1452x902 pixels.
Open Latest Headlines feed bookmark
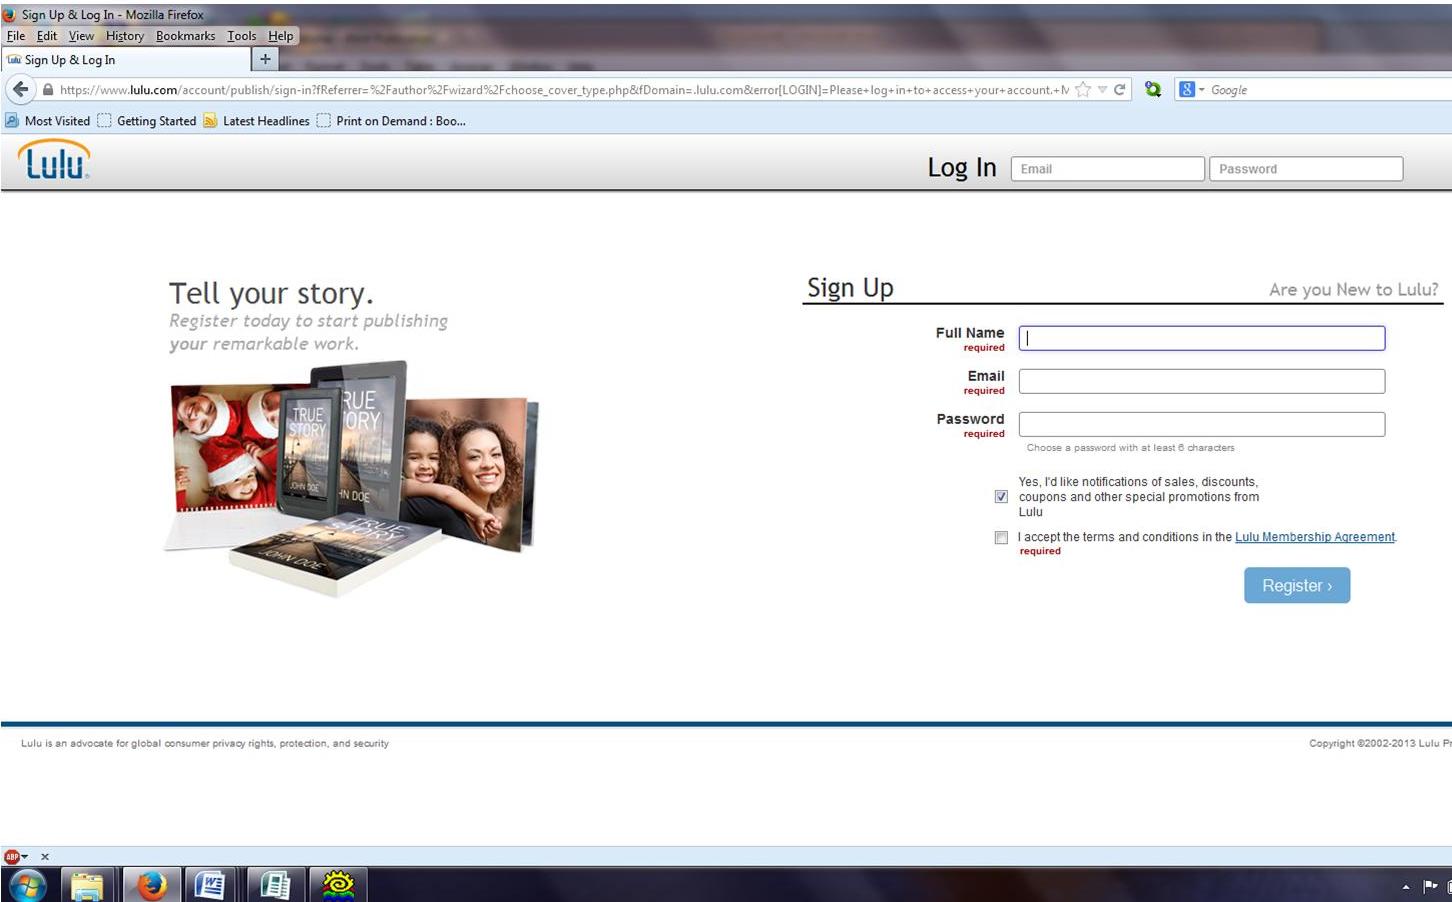pyautogui.click(x=256, y=121)
